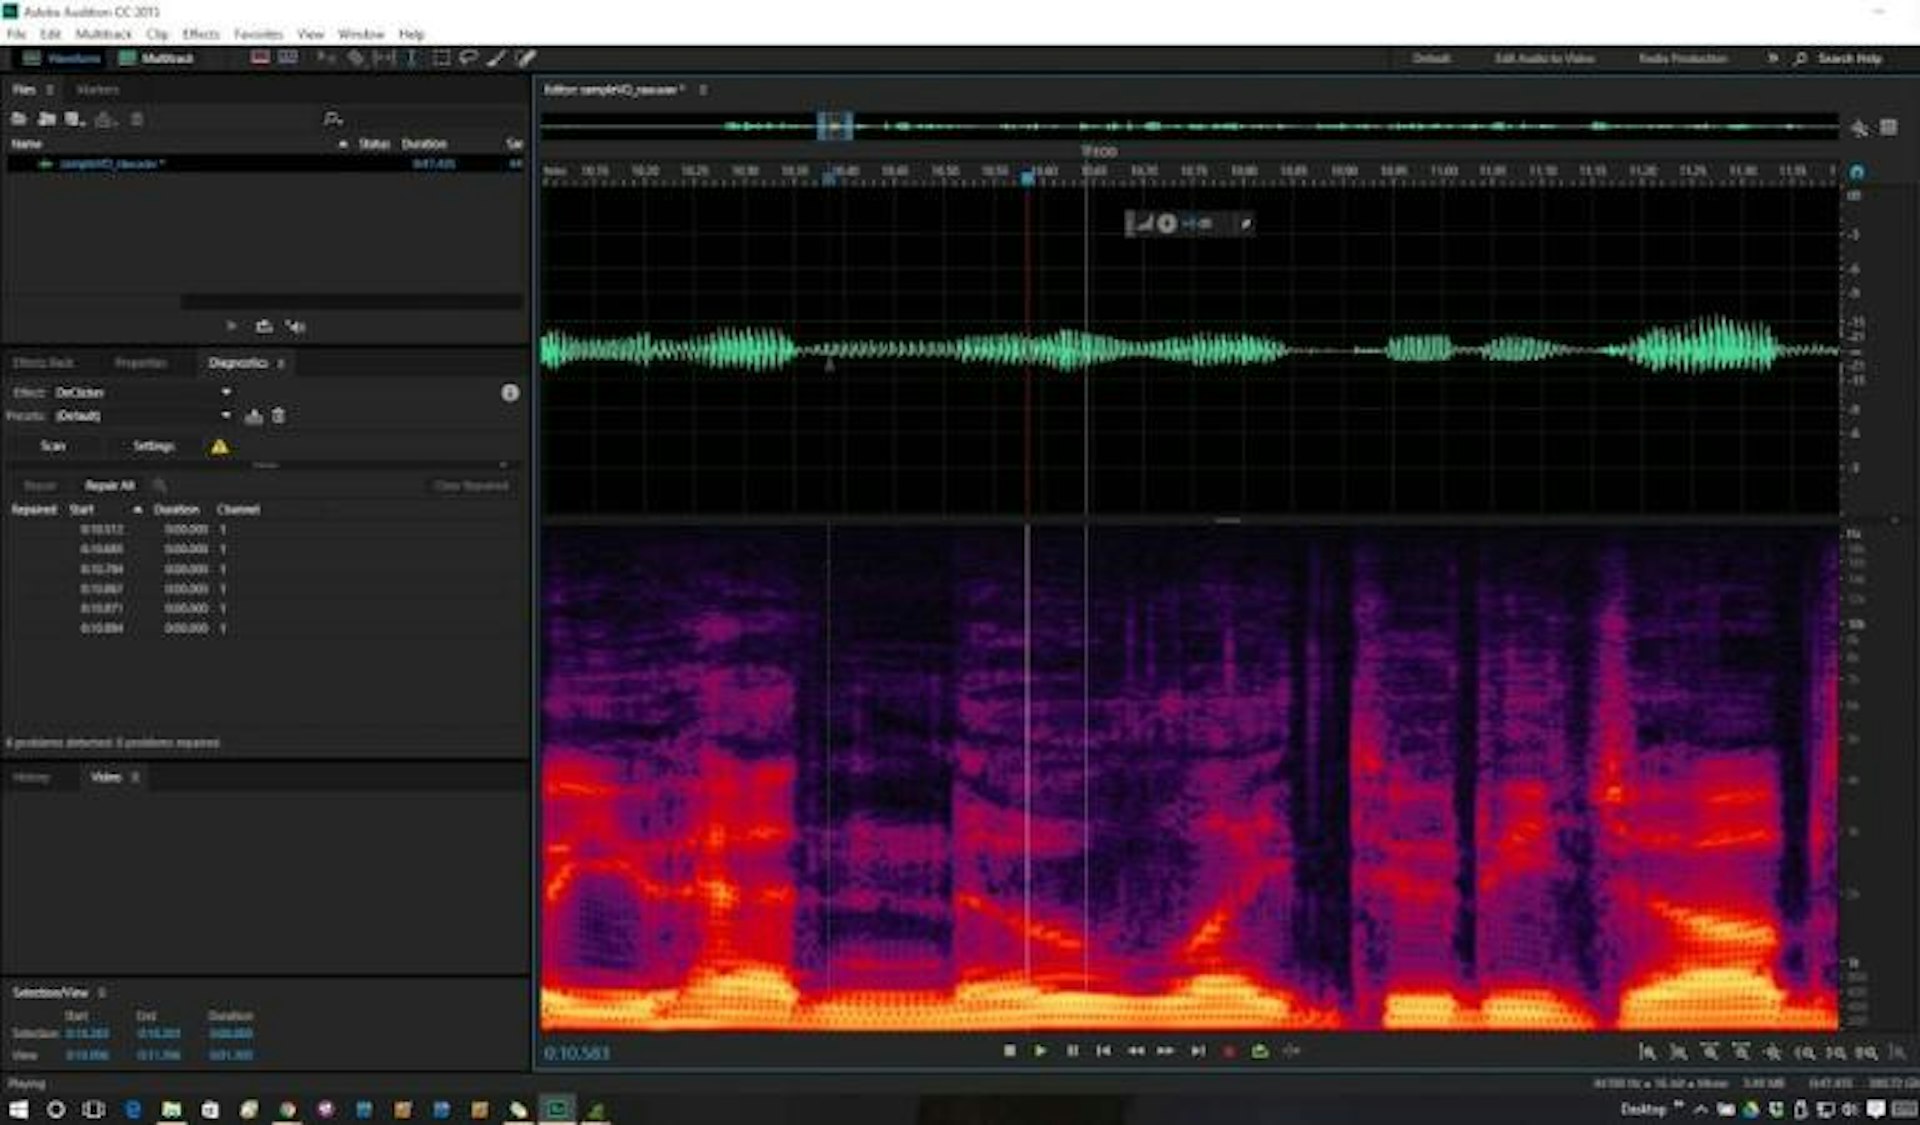The image size is (1920, 1125).
Task: Select the Time Selection tool
Action: coord(411,58)
